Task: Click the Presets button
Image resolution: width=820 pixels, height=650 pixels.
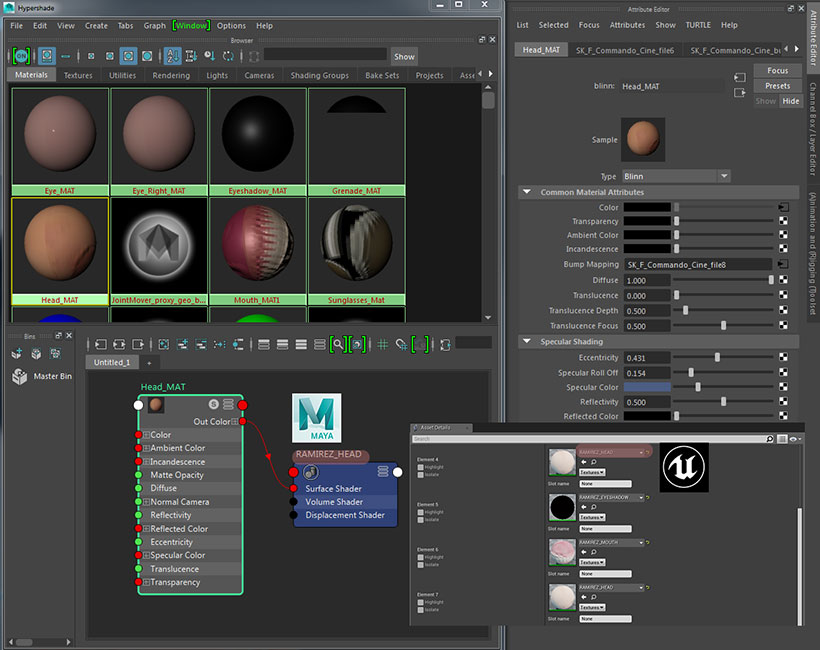Action: pyautogui.click(x=777, y=86)
